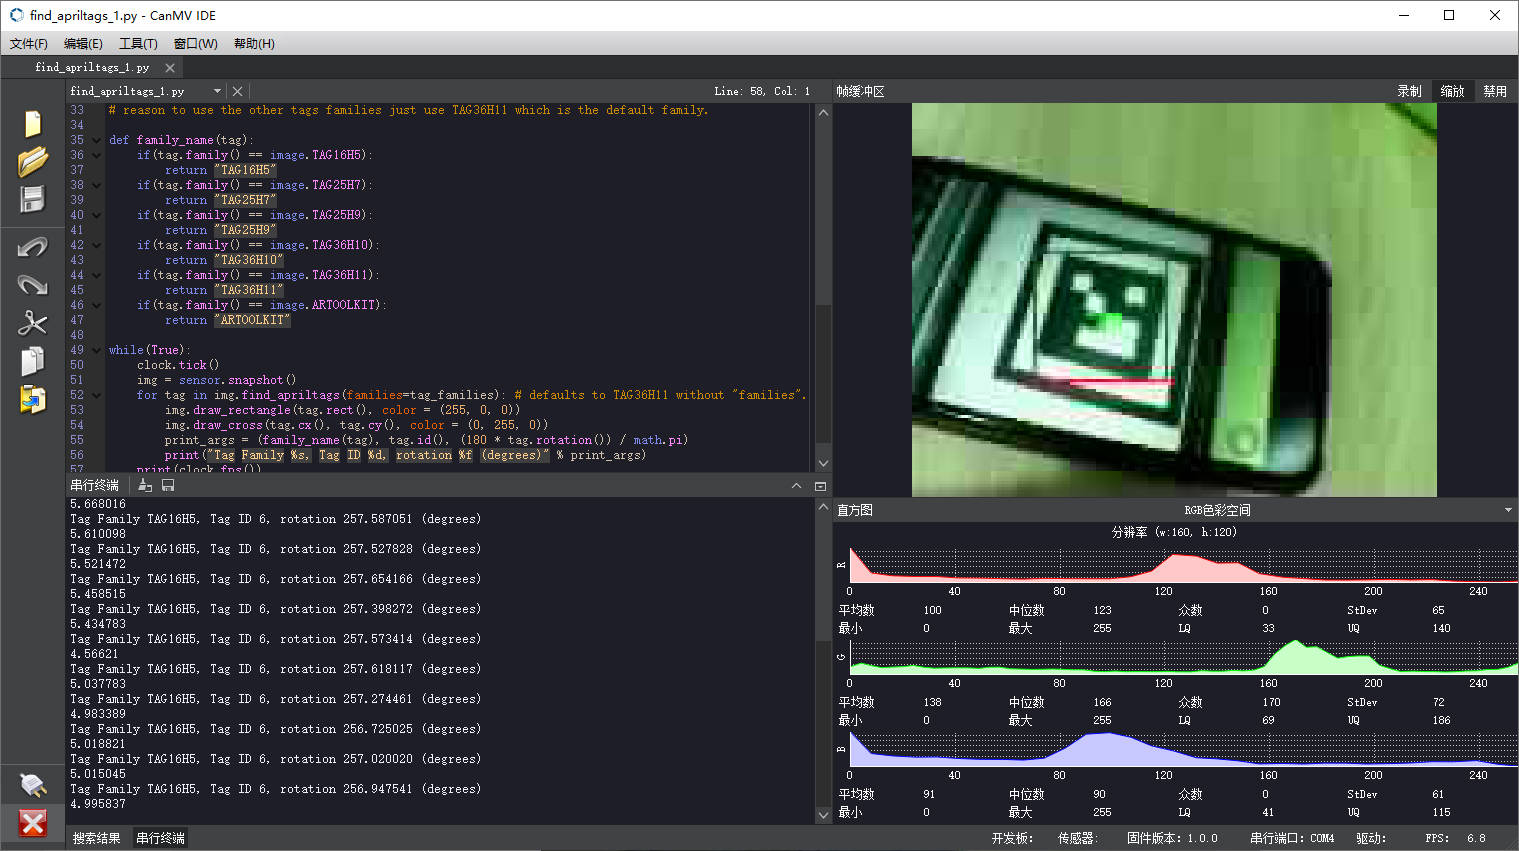
Task: Click the Line: 58, Col: 1 indicator
Action: (x=762, y=91)
